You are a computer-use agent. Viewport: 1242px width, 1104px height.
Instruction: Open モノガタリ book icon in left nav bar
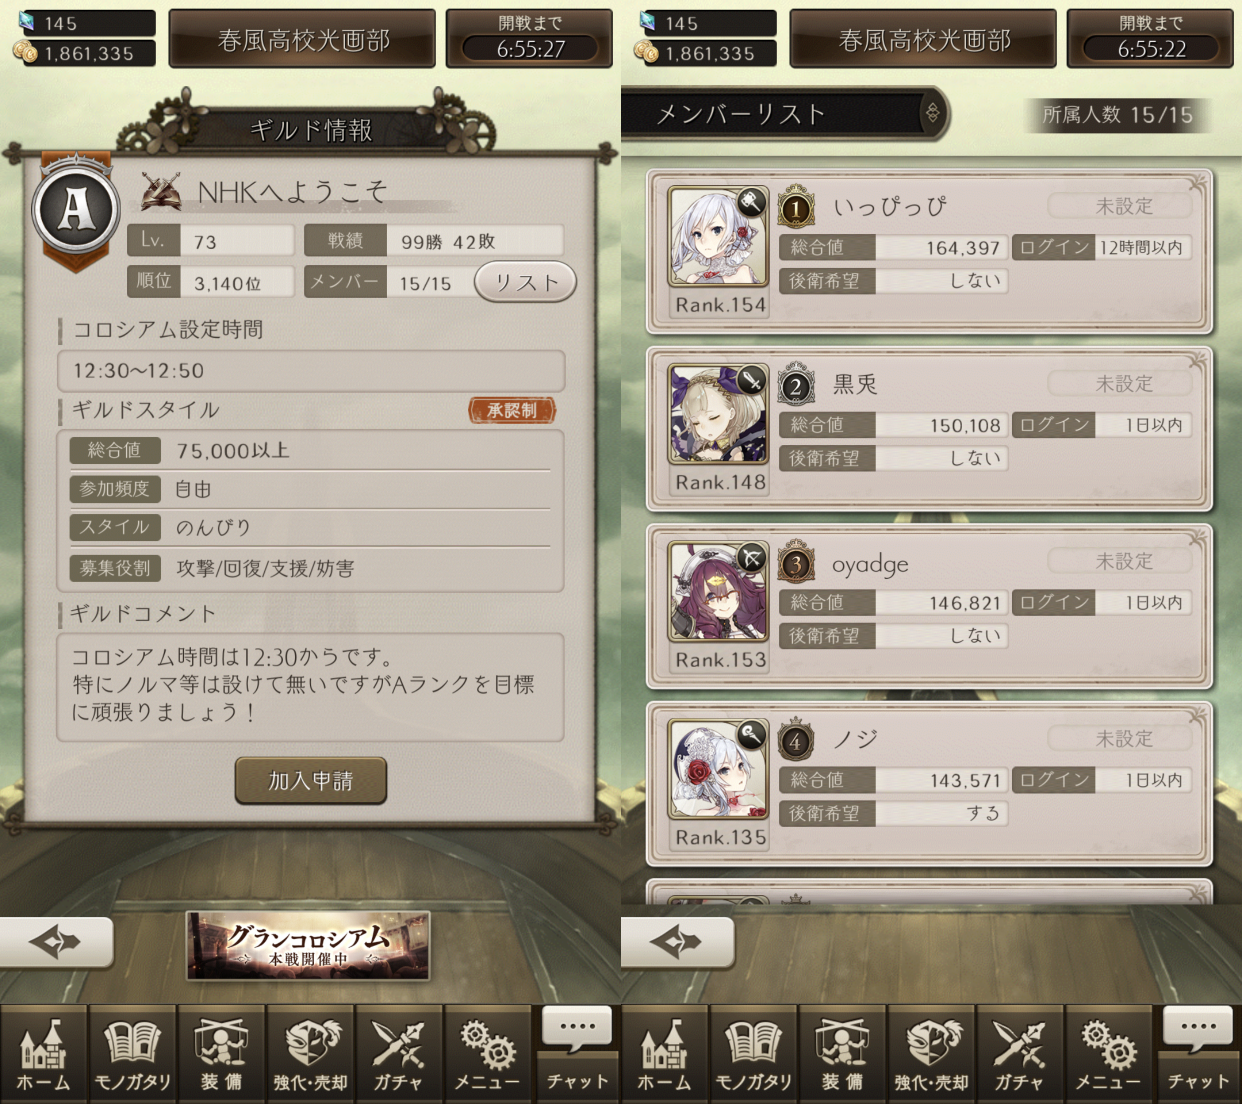point(132,1055)
